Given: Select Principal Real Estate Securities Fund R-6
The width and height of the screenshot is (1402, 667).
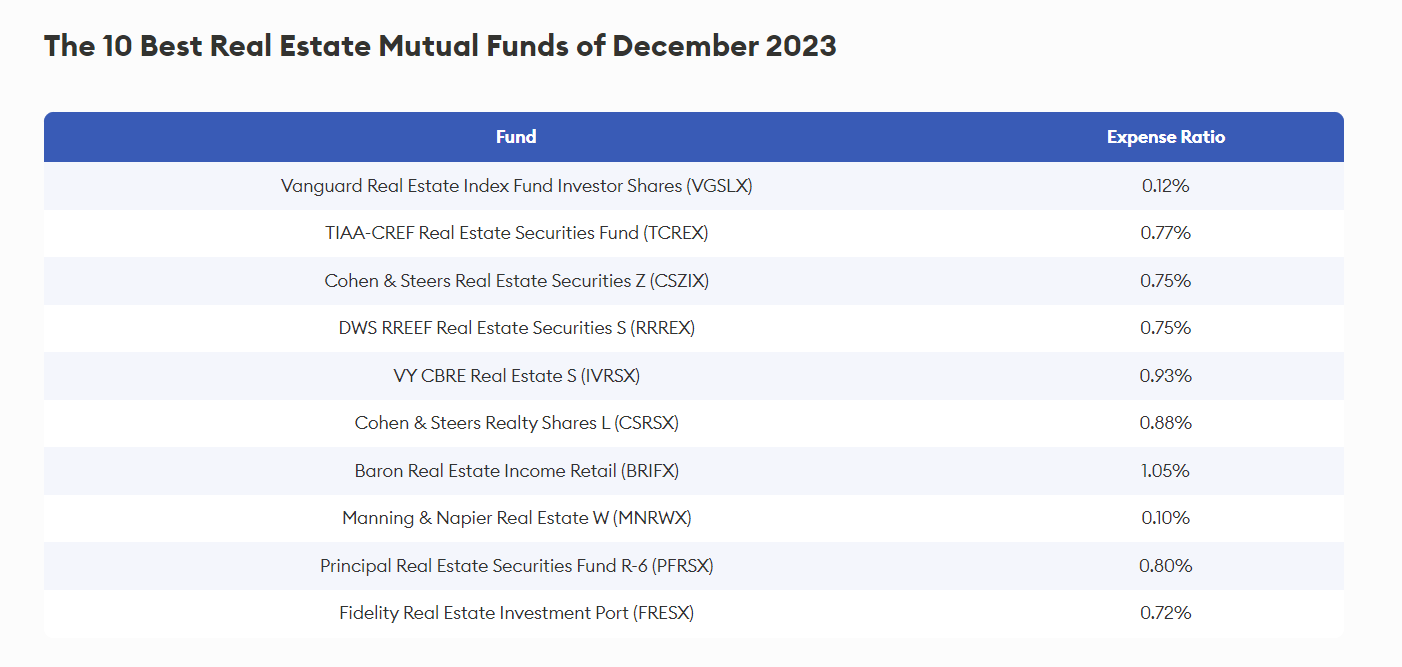Looking at the screenshot, I should pyautogui.click(x=516, y=566).
